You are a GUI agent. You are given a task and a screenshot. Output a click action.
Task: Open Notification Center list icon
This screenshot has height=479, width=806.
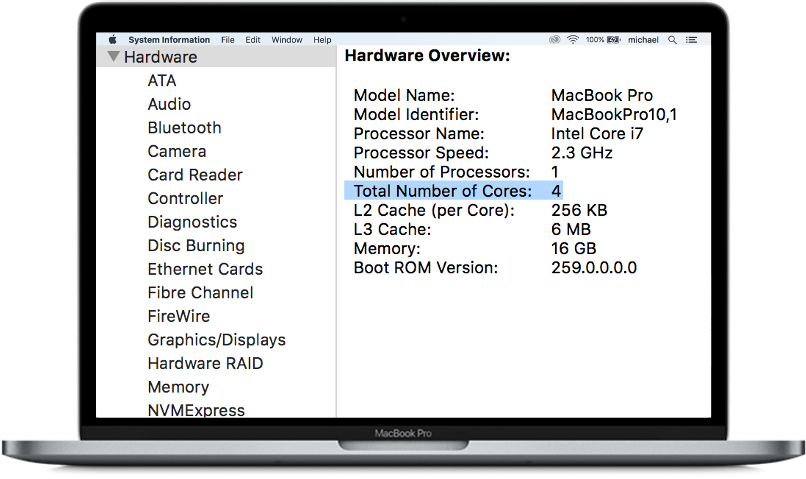pyautogui.click(x=691, y=40)
